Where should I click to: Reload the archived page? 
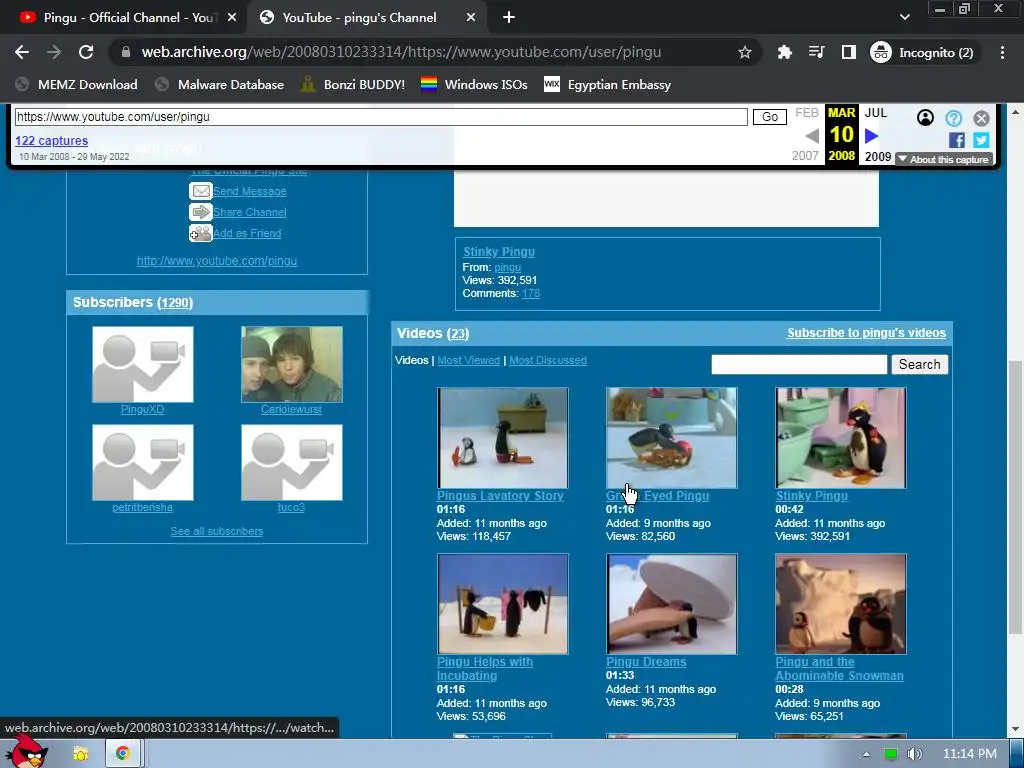click(86, 52)
